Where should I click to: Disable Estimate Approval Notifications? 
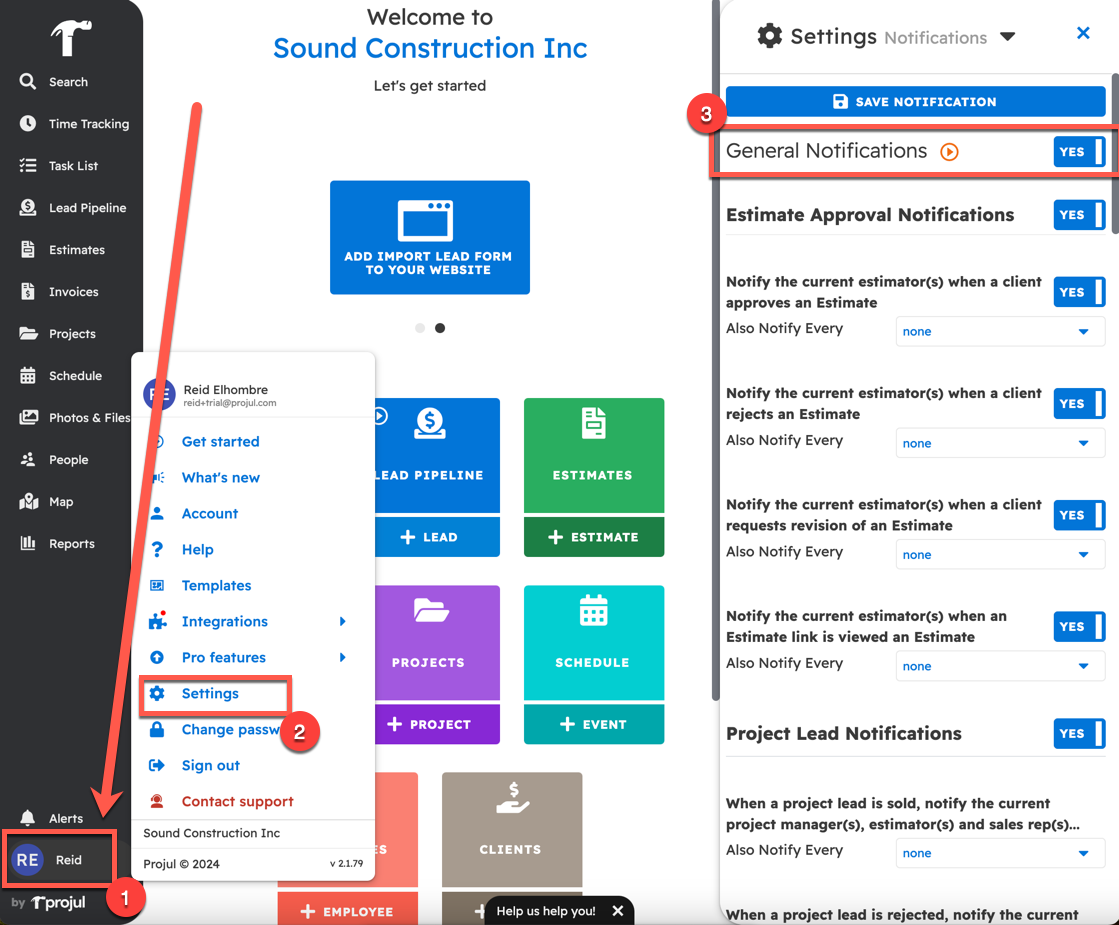1078,214
